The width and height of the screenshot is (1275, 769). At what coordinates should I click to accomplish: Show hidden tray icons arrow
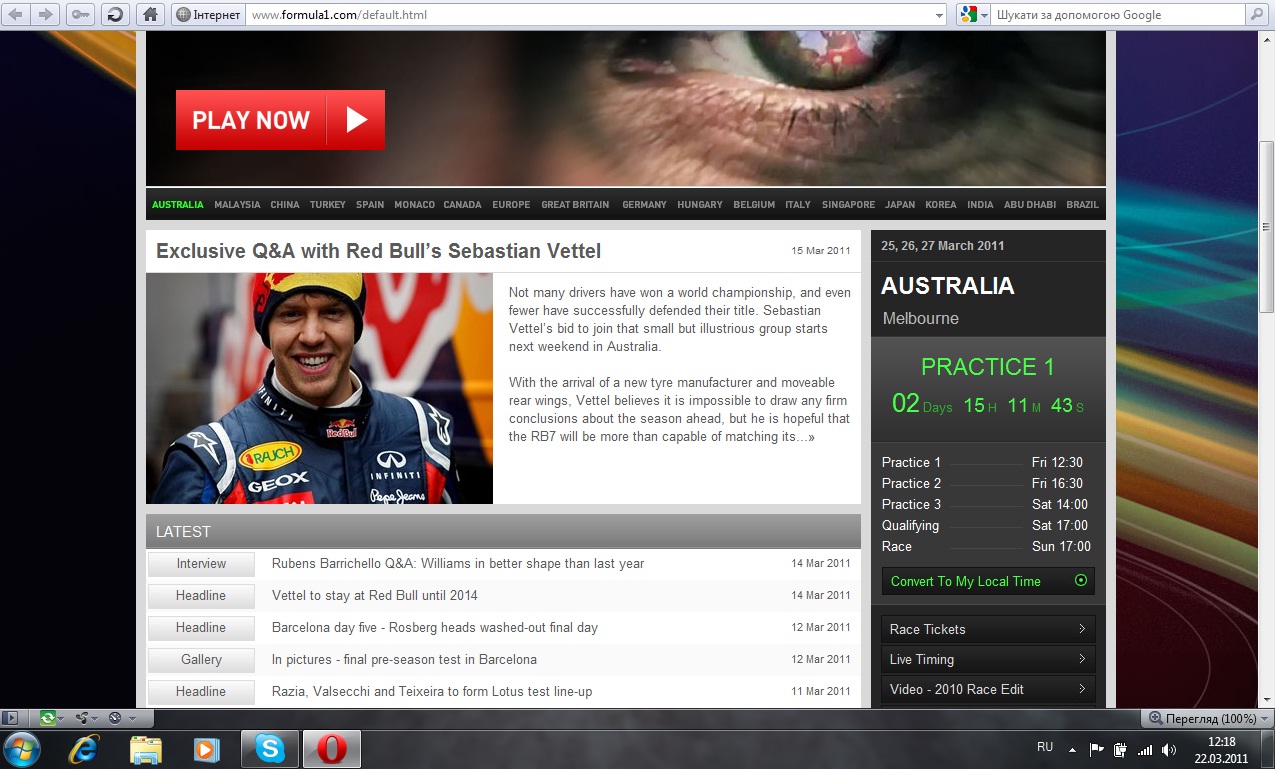[x=1073, y=750]
